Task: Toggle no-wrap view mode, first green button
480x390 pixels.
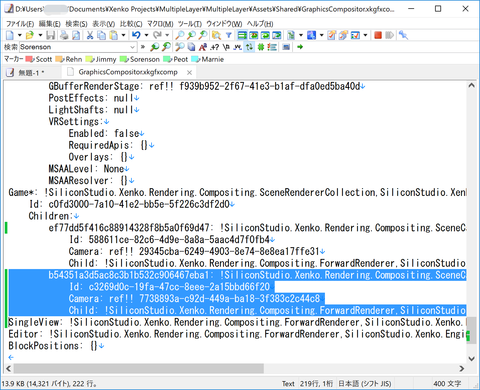Action: pos(242,35)
